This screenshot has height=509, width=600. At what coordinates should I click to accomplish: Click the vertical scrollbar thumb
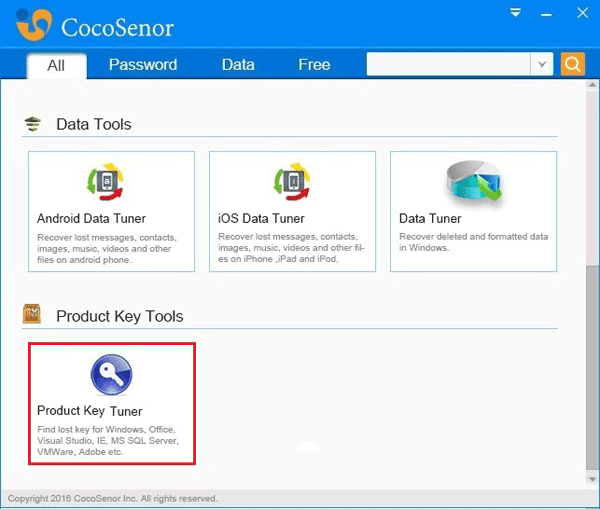coord(592,366)
